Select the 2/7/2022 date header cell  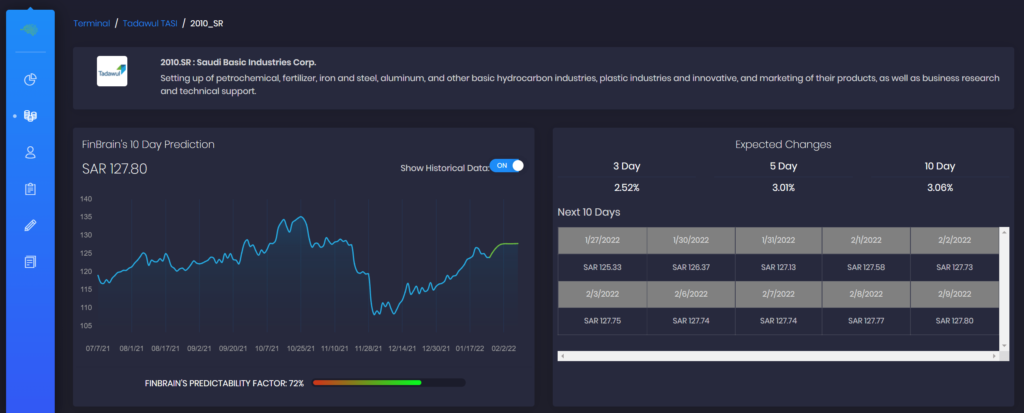tap(778, 295)
